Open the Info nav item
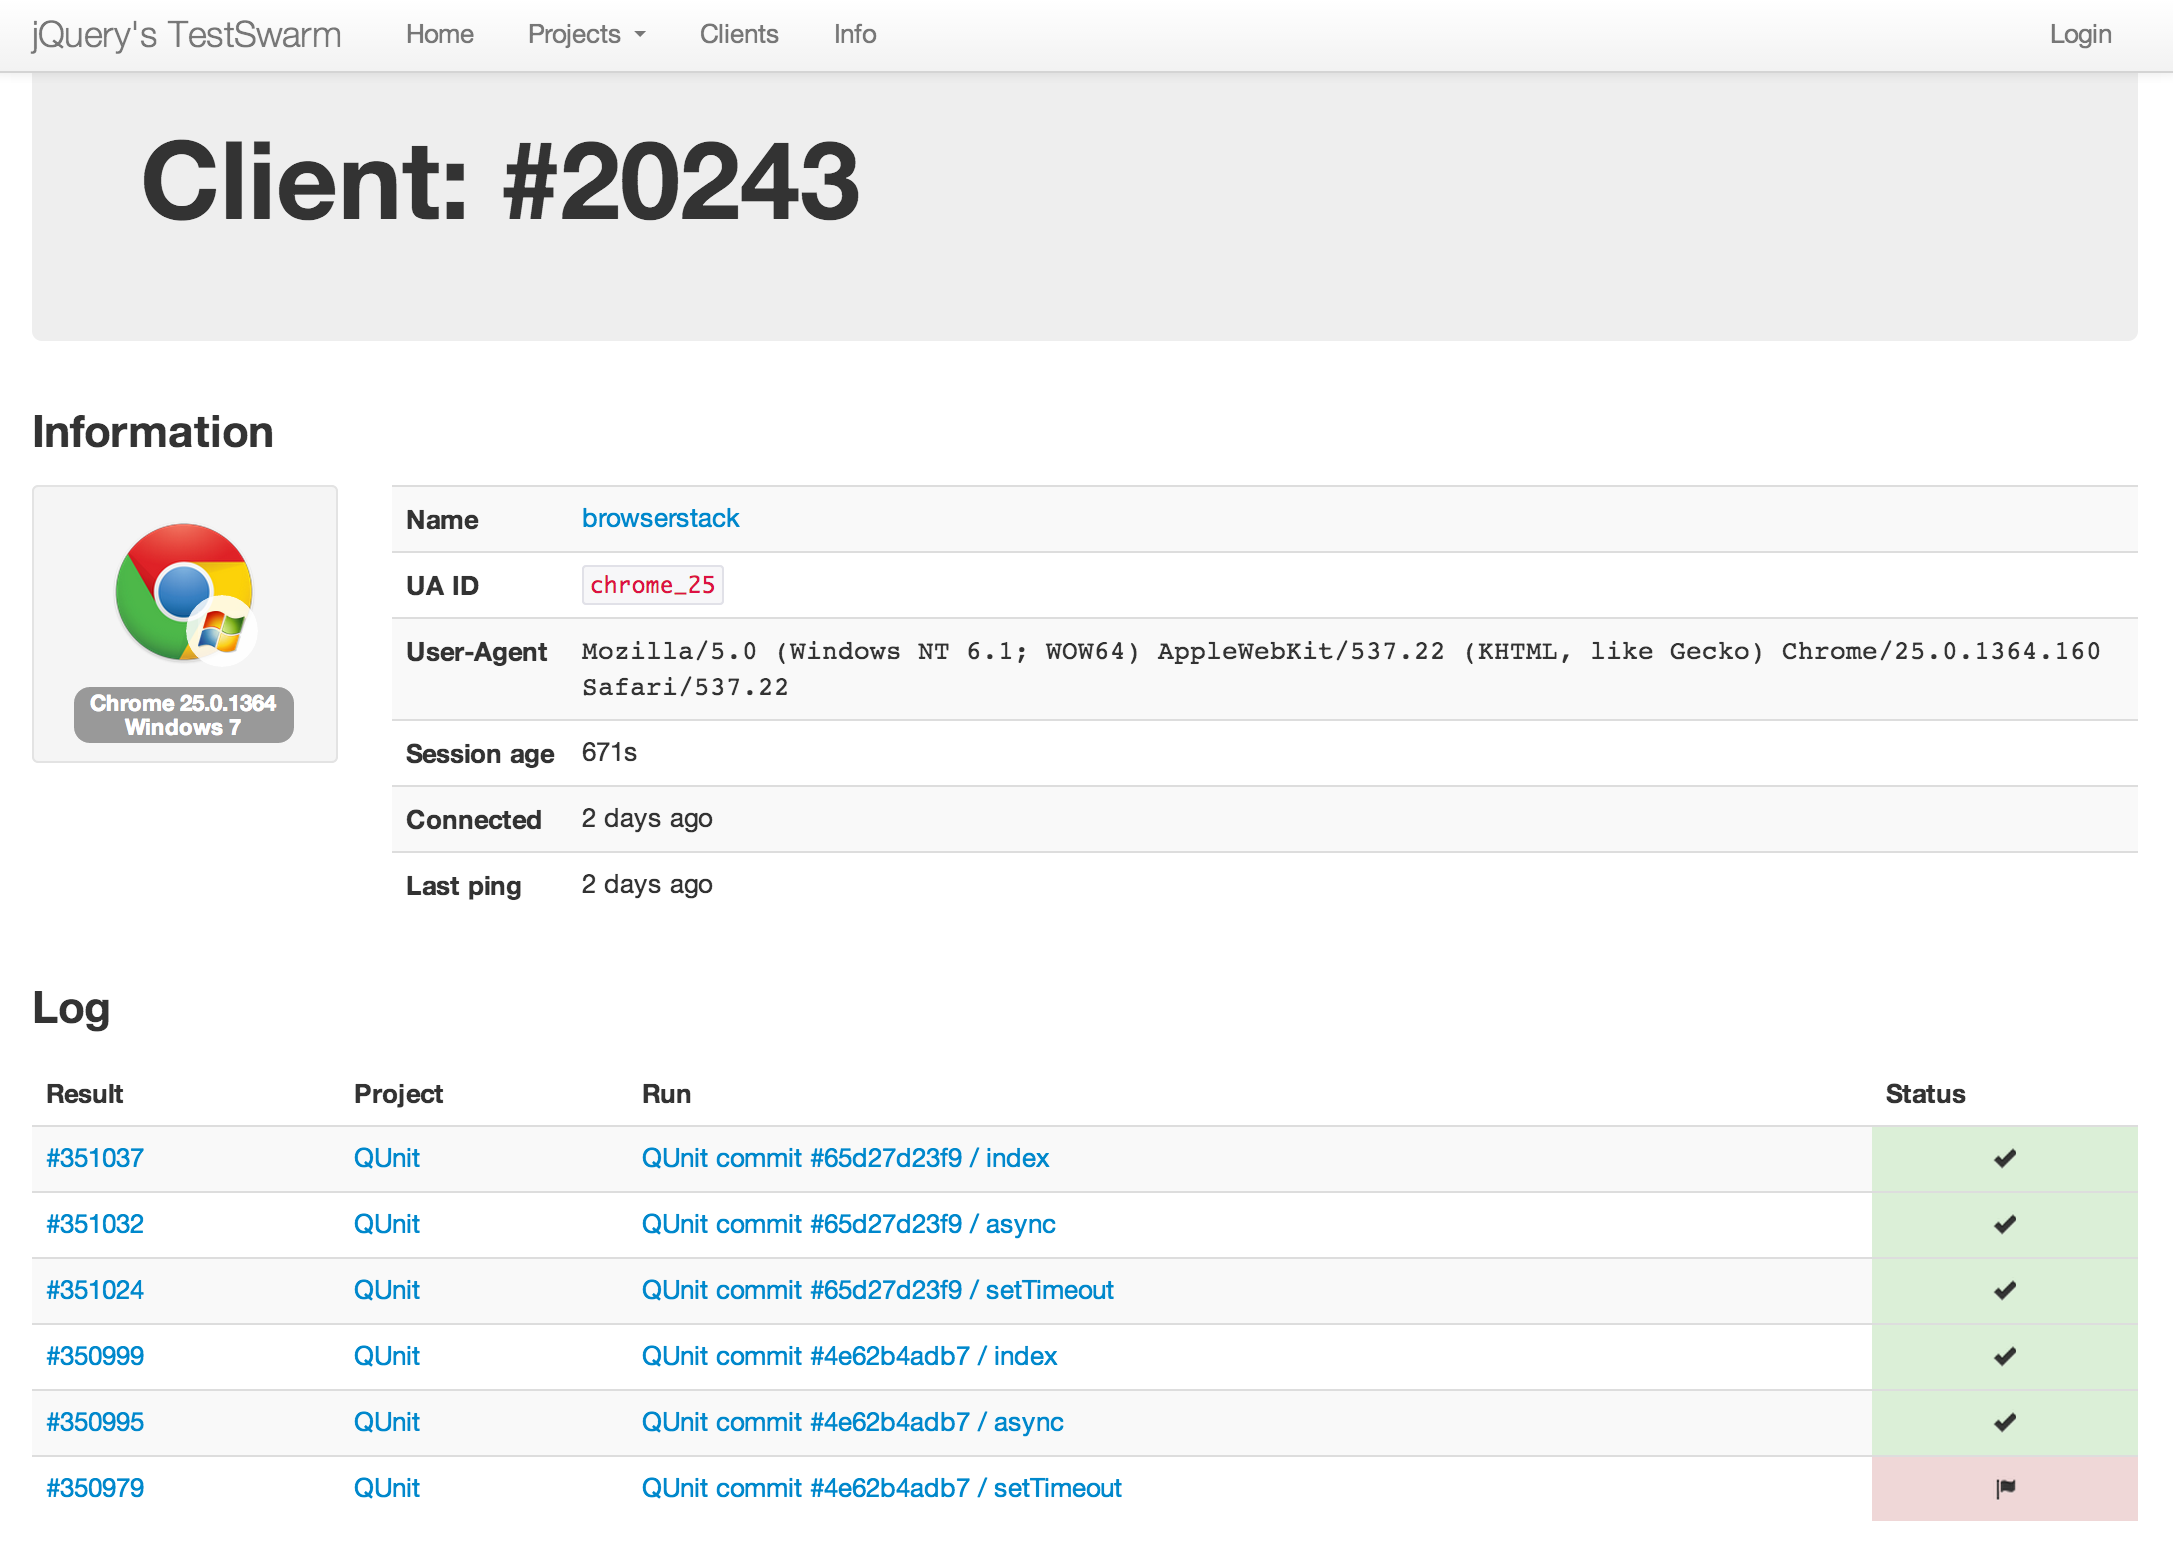Image resolution: width=2173 pixels, height=1546 pixels. pos(854,34)
